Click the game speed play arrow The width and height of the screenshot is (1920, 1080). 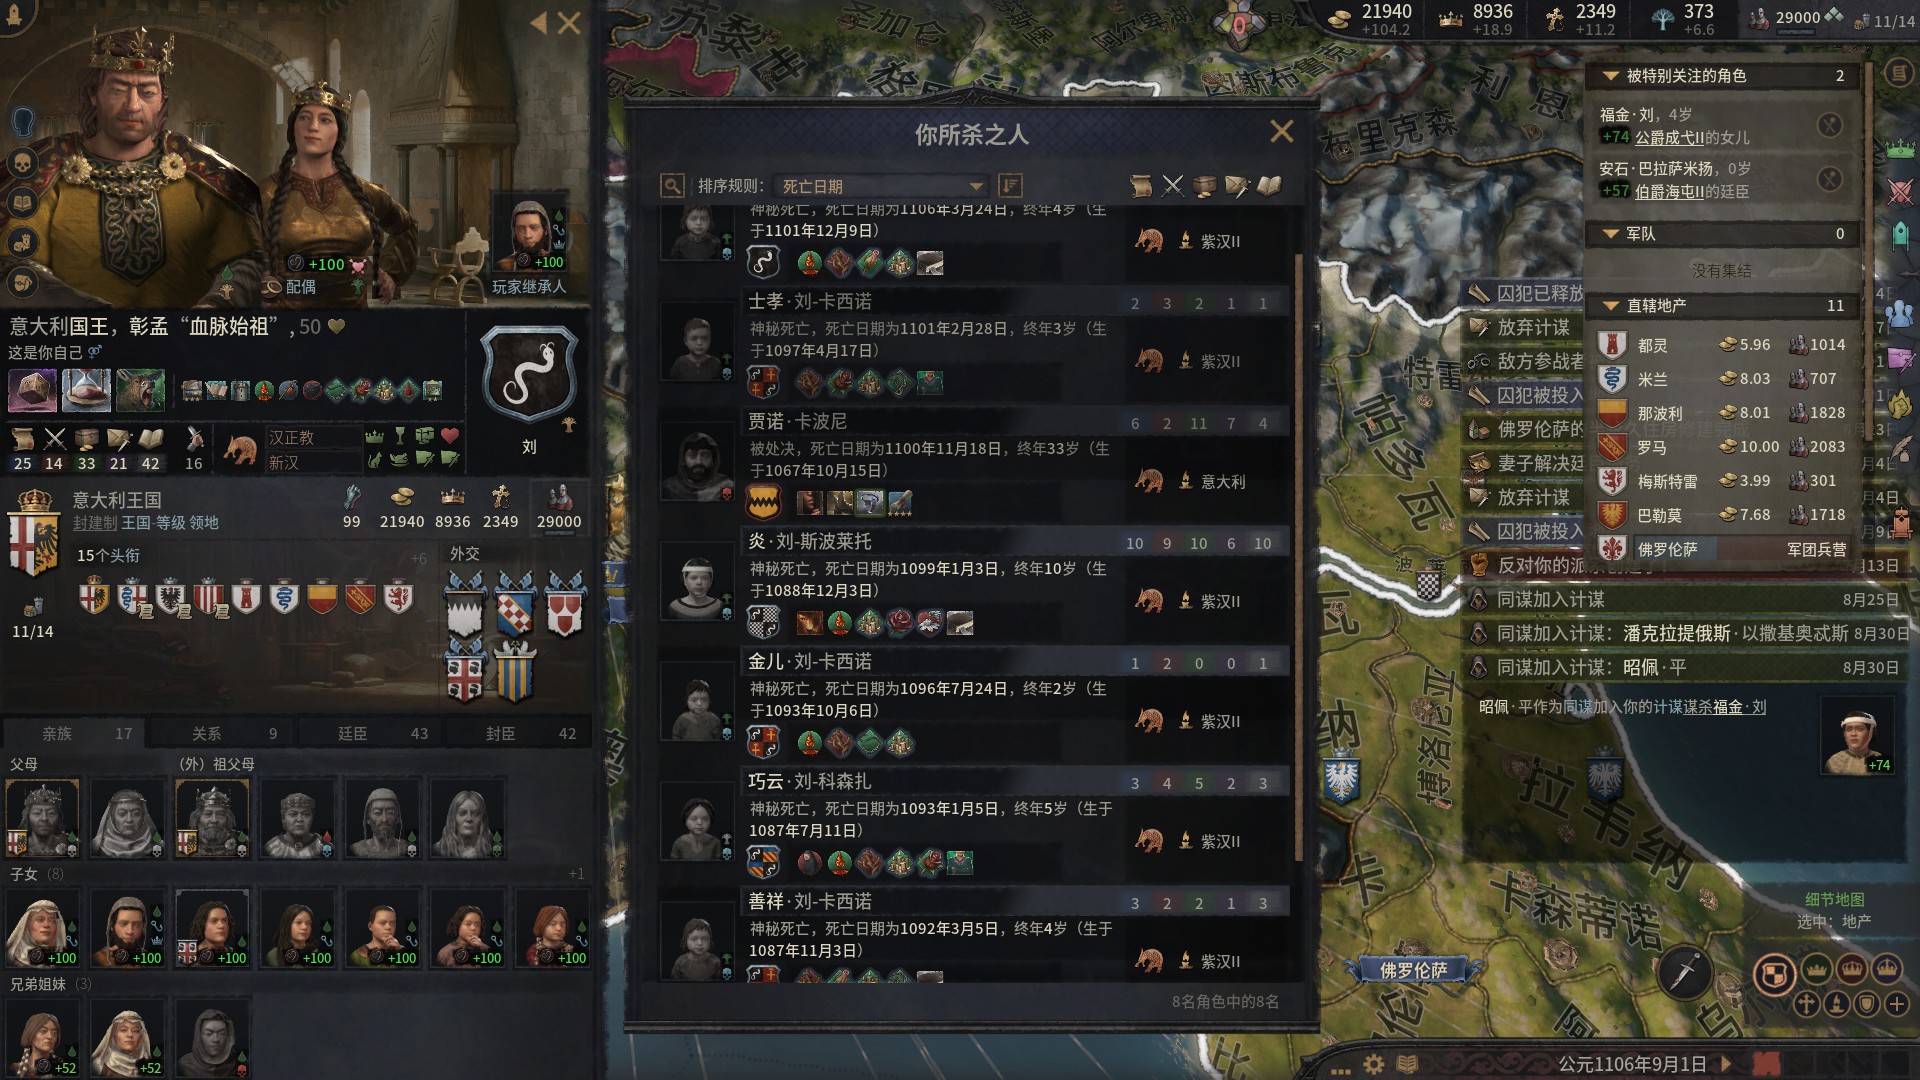click(1725, 1064)
